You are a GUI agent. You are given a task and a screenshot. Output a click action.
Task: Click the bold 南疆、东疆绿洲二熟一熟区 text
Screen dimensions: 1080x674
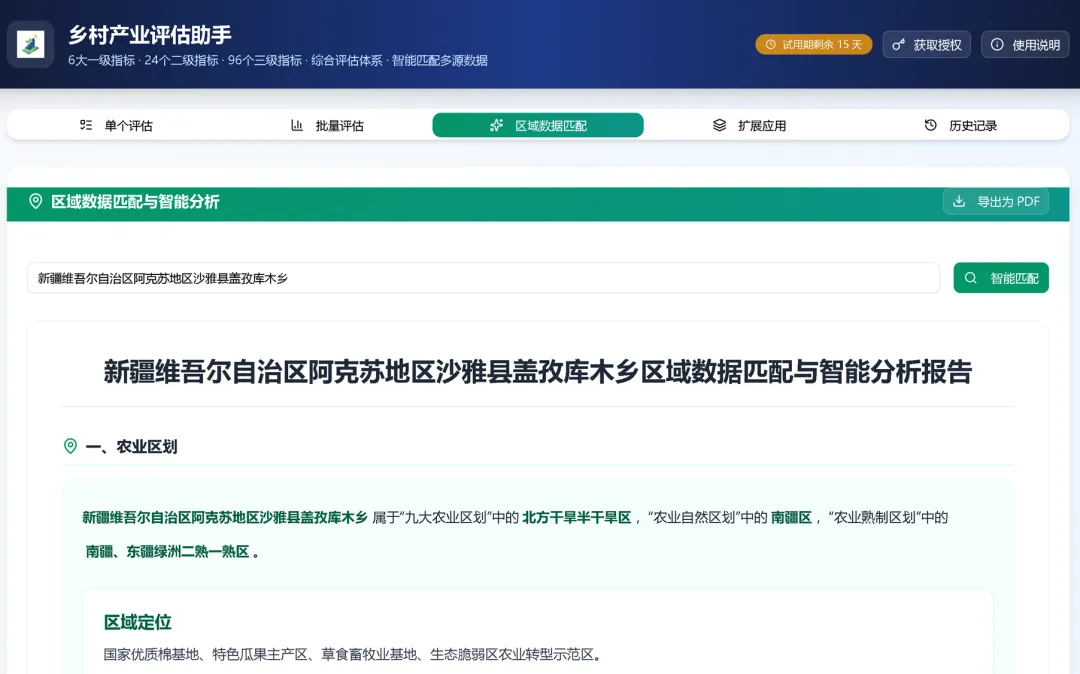[x=167, y=552]
